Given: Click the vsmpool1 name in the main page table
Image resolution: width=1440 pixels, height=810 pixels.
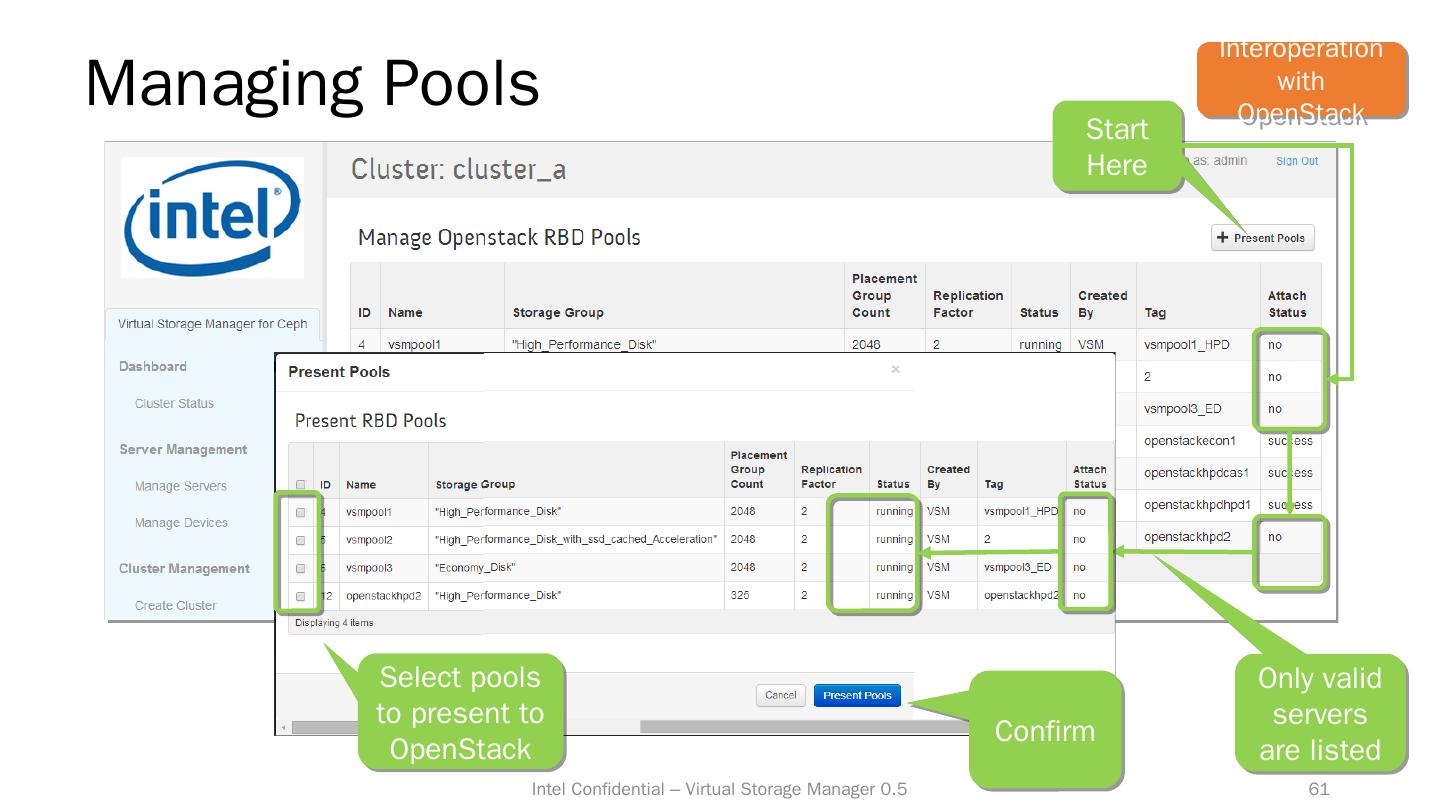Looking at the screenshot, I should [414, 345].
